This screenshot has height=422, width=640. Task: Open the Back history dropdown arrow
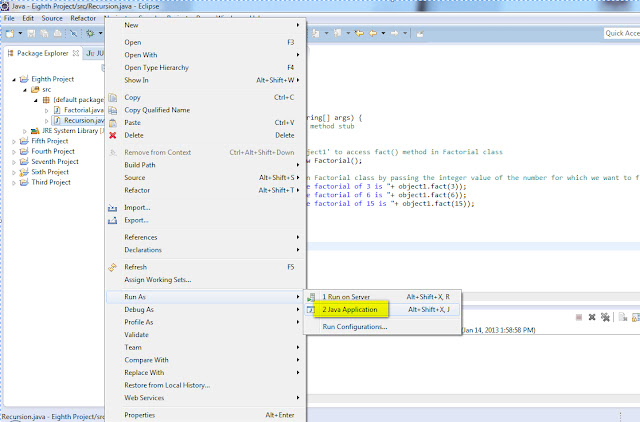click(383, 33)
